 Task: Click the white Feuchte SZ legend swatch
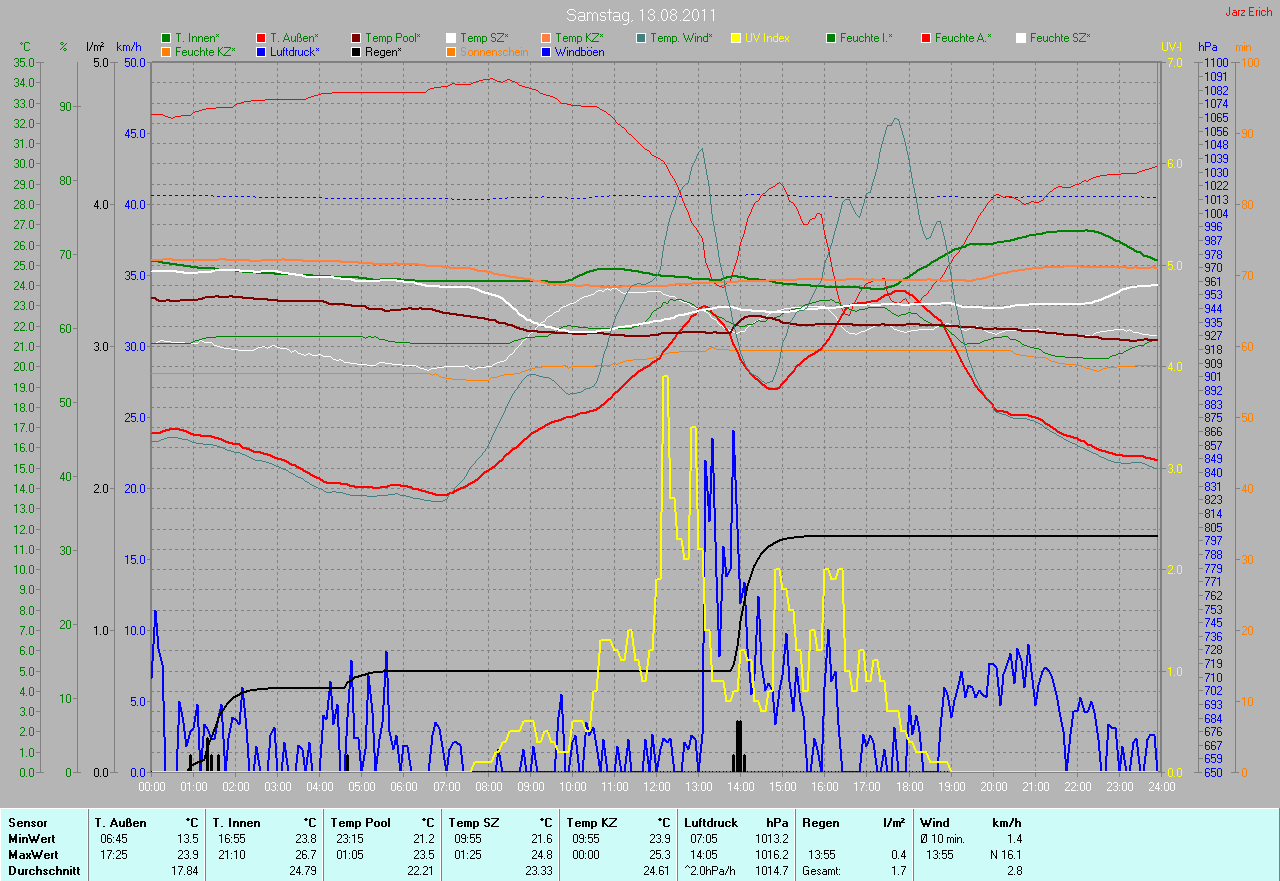[1021, 38]
